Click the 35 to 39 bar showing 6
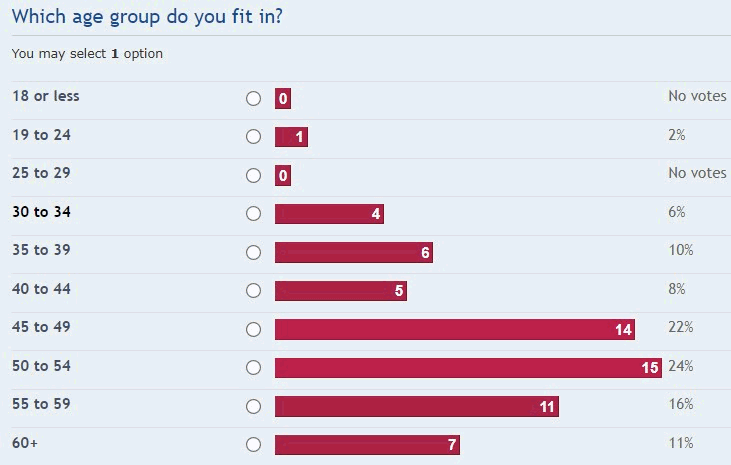 click(354, 252)
